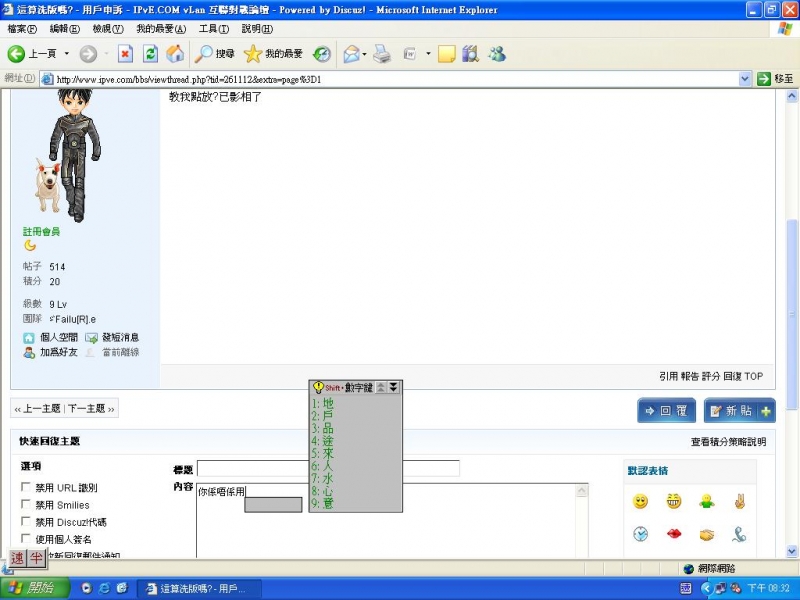Image resolution: width=800 pixels, height=600 pixels.
Task: Open the mail icon dropdown arrow
Action: click(x=364, y=54)
